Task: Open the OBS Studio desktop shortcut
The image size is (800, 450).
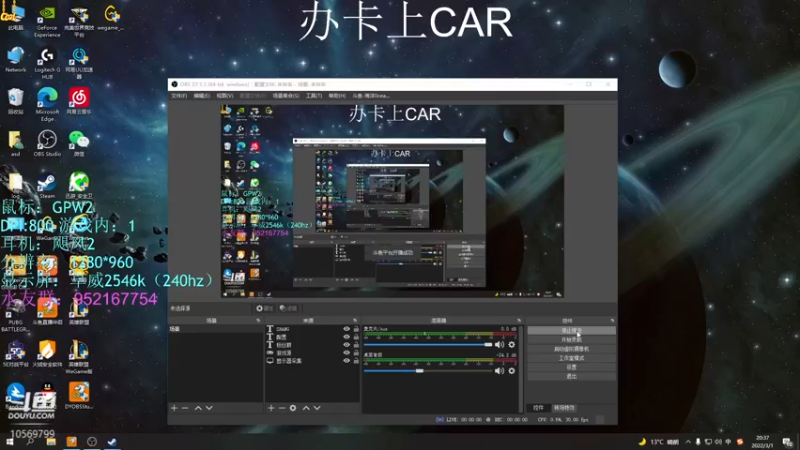Action: [47, 143]
